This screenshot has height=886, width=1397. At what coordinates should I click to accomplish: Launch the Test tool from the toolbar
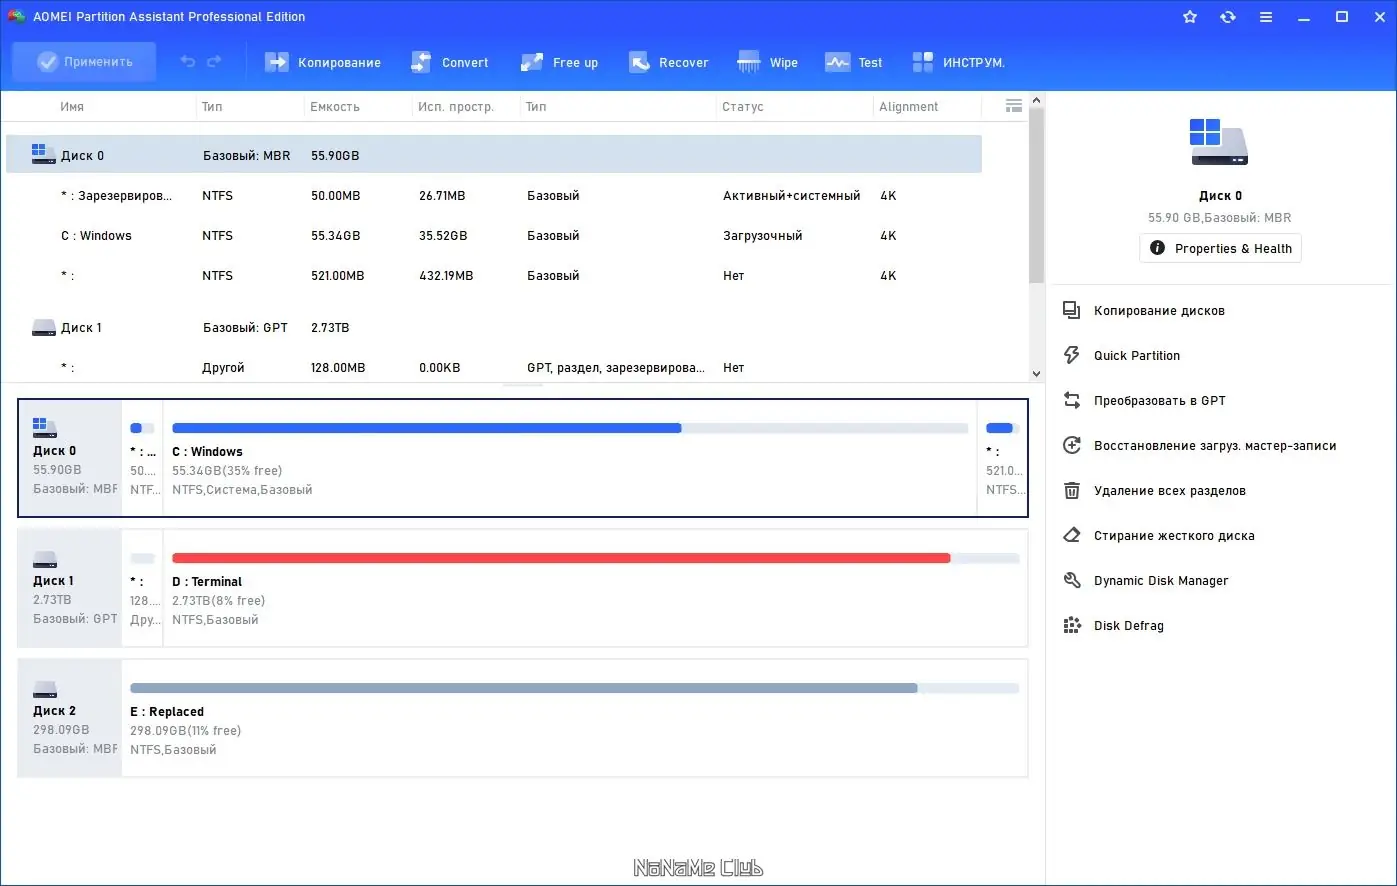853,62
